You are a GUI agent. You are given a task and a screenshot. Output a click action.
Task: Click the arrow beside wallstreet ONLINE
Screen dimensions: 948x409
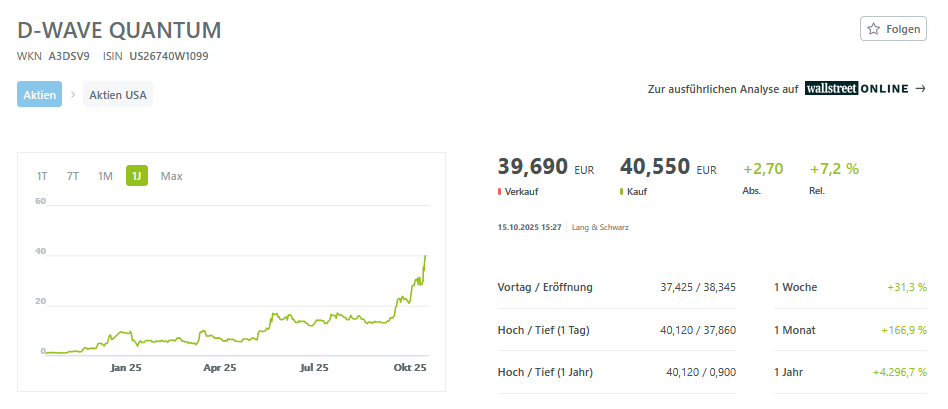[x=920, y=89]
